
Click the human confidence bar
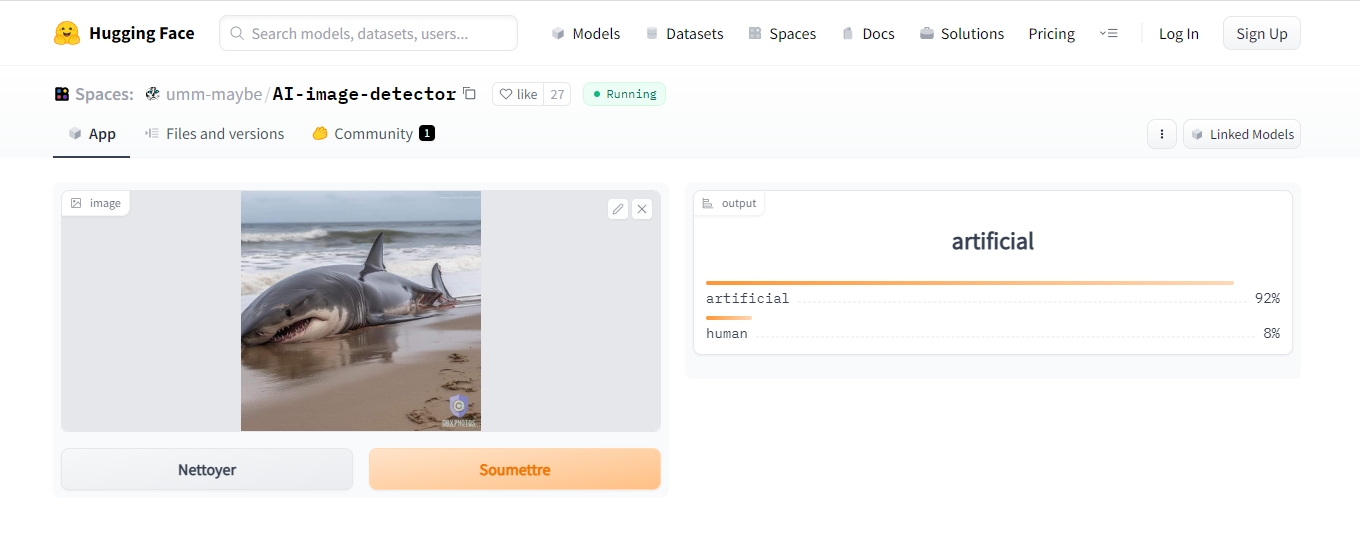tap(729, 318)
